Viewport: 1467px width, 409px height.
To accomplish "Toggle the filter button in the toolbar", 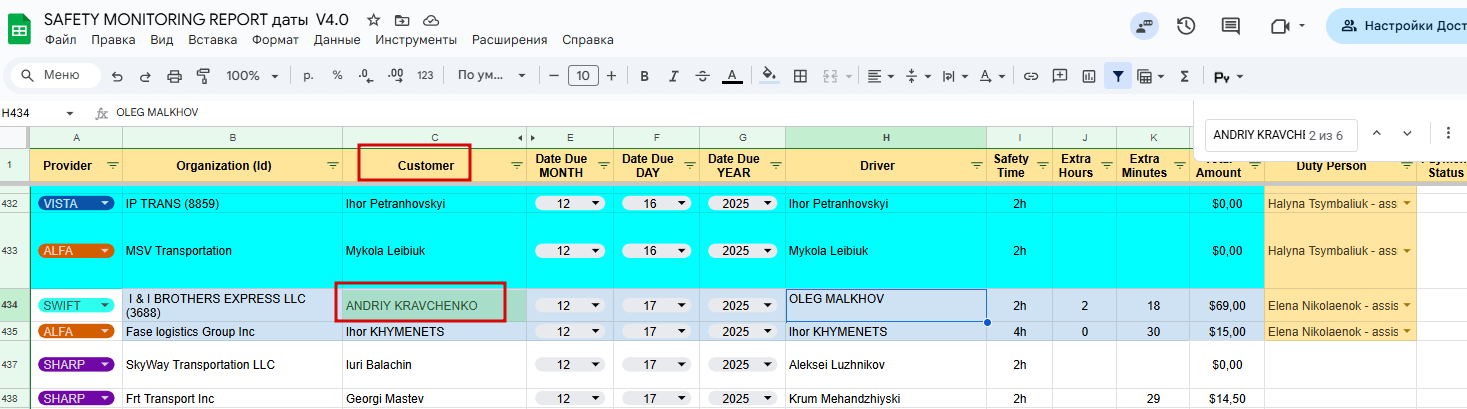I will 1117,76.
